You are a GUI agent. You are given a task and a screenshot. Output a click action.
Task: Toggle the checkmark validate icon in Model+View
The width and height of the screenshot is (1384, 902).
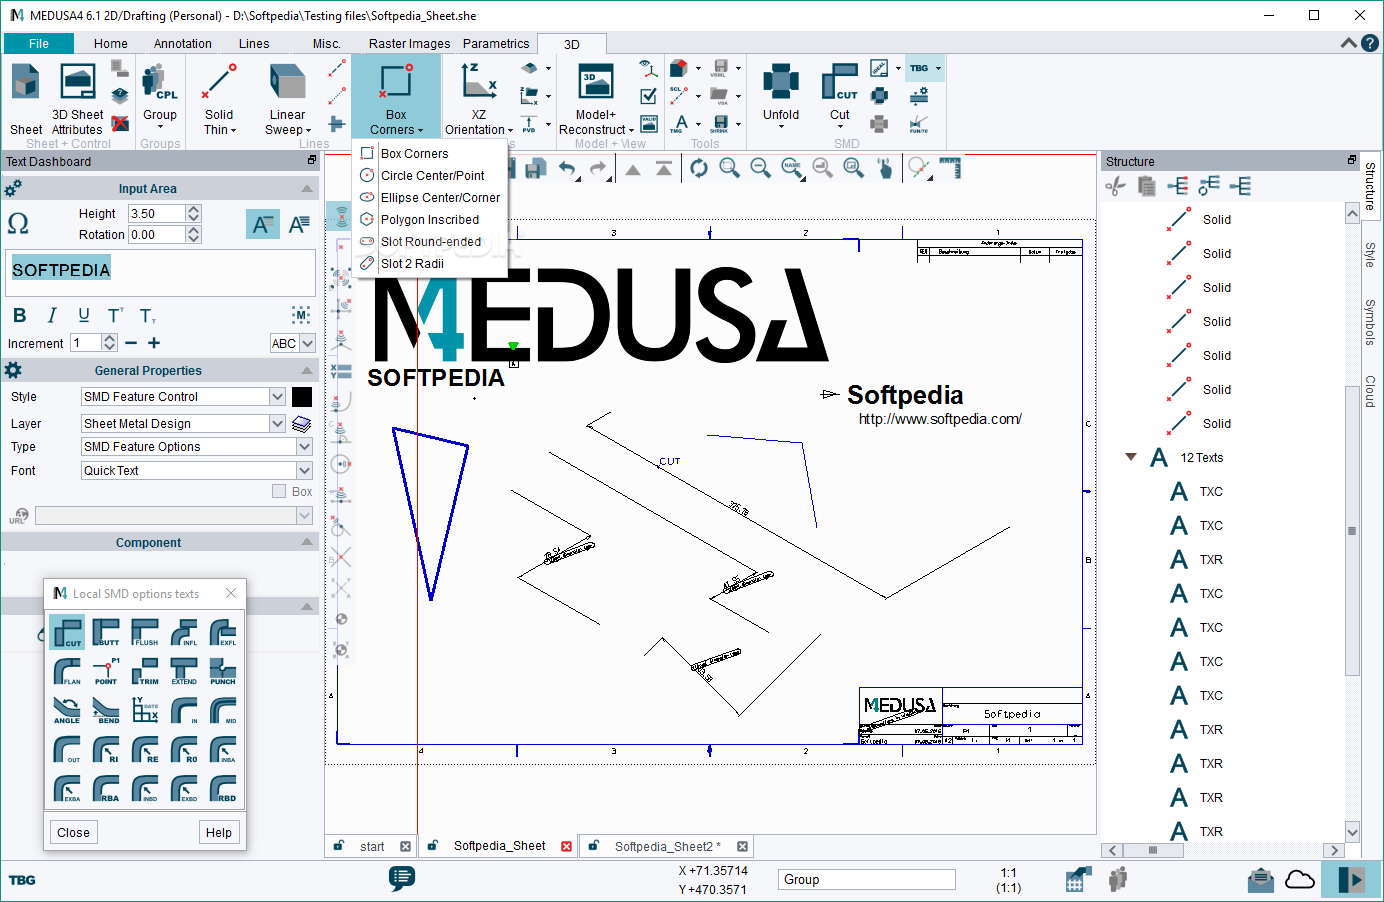[649, 96]
